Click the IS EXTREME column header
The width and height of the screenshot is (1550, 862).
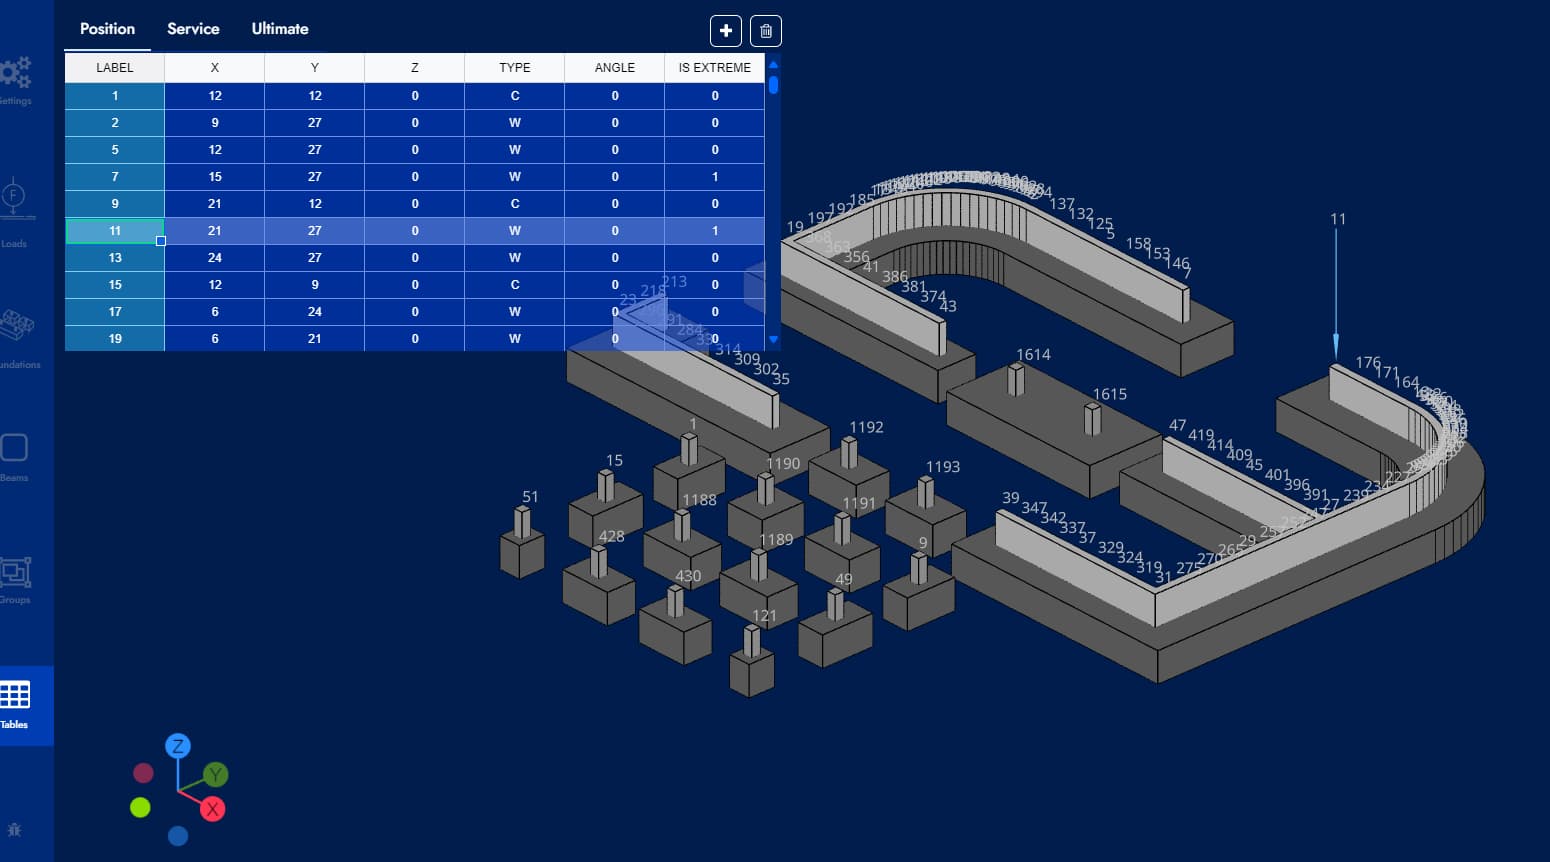(714, 68)
